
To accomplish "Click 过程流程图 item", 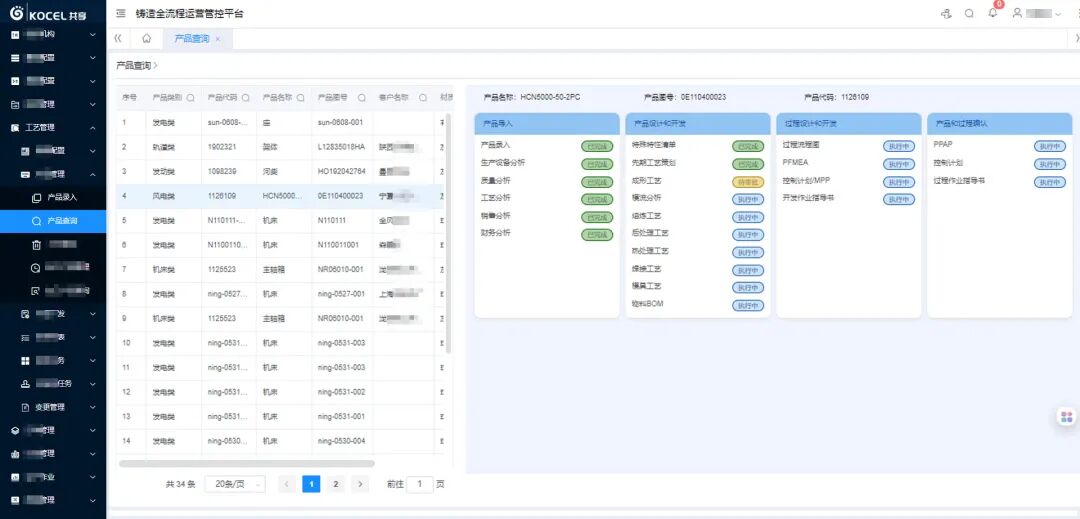I will (801, 145).
